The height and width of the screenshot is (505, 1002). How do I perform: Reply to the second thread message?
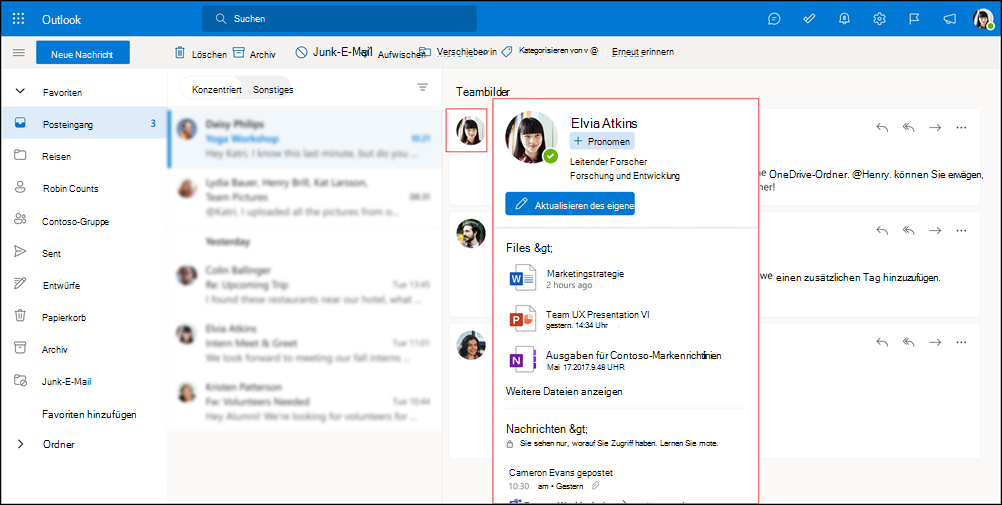coord(882,230)
